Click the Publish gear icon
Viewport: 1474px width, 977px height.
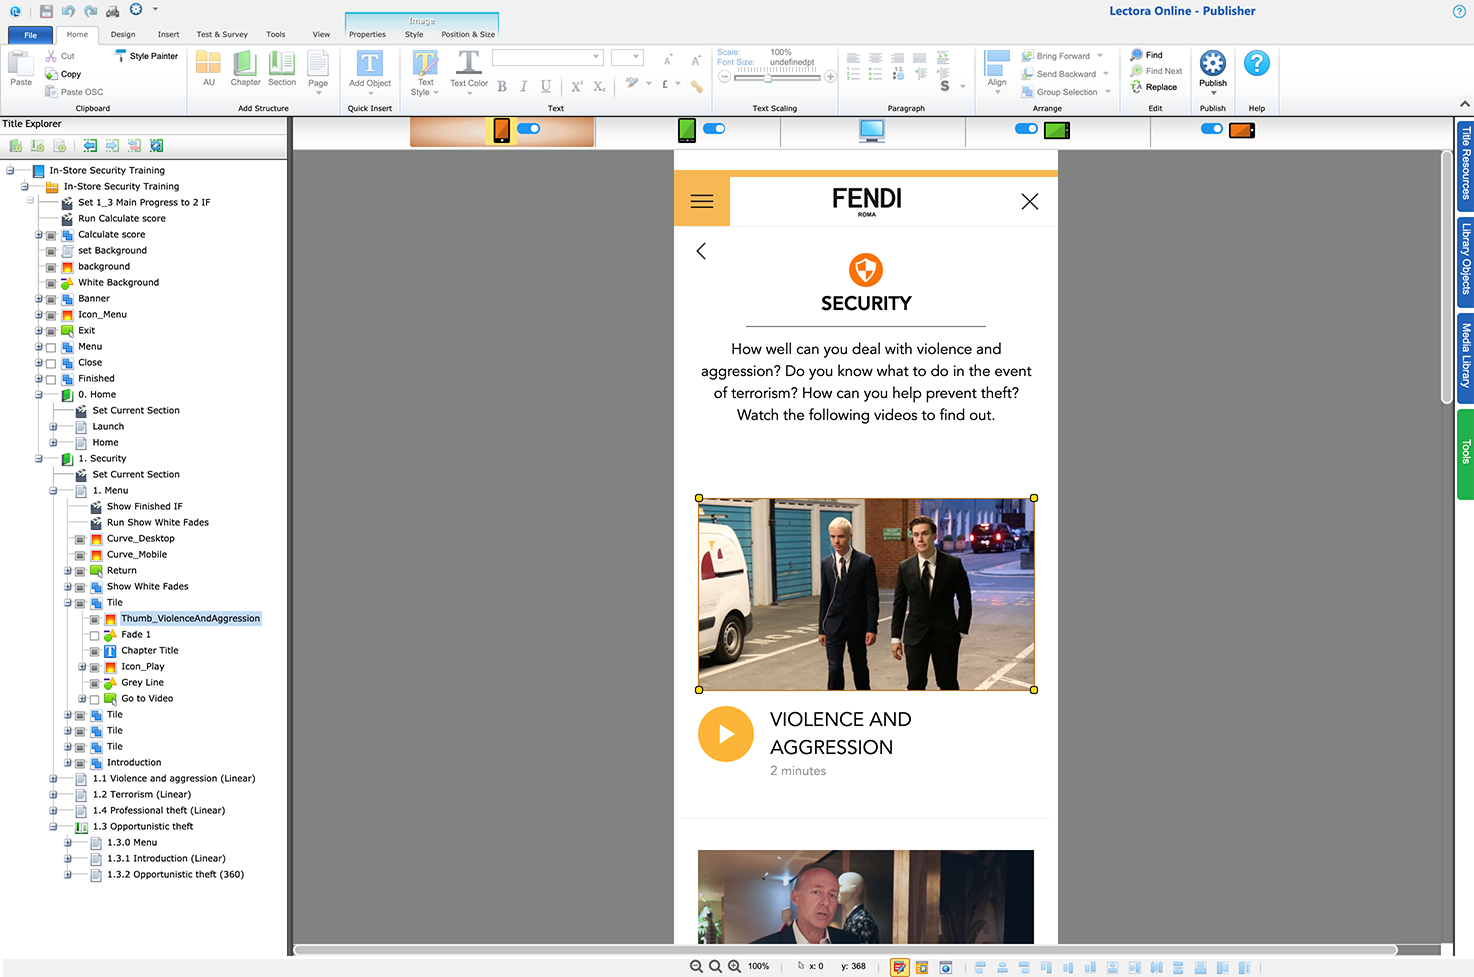(1212, 64)
